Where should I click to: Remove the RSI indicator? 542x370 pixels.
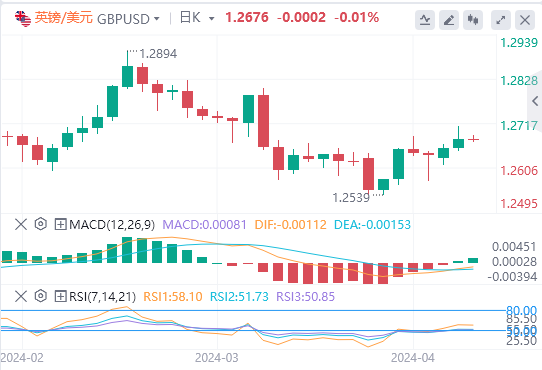21,296
